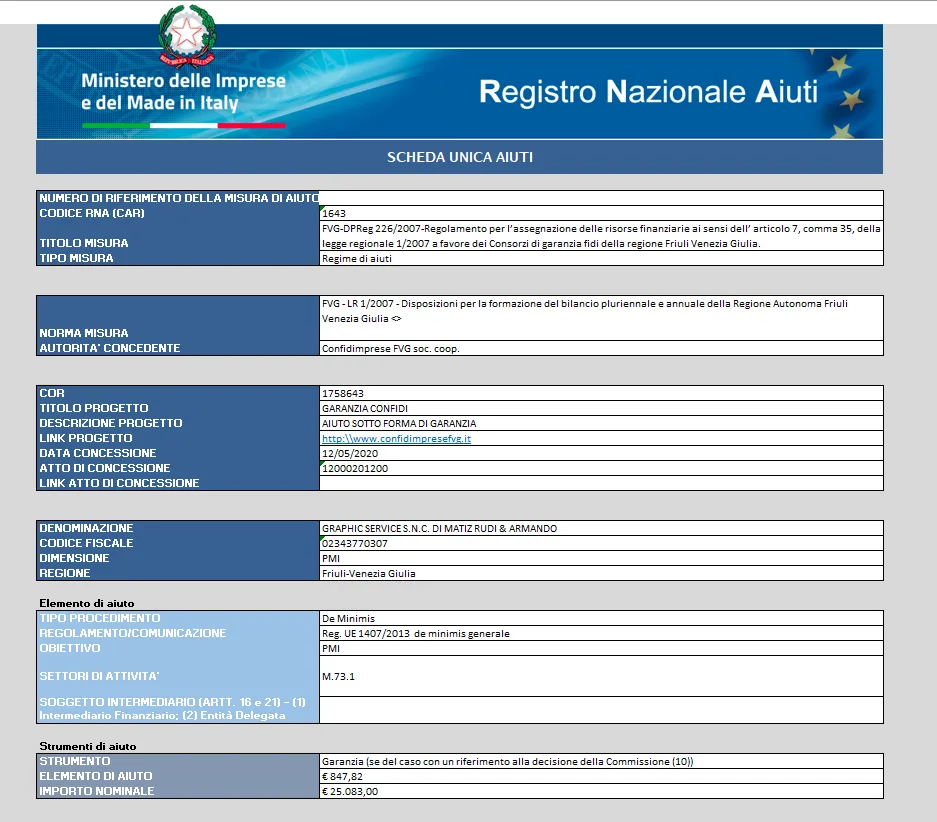The height and width of the screenshot is (822, 937).
Task: Select the 'Reg. UE 1407/2013' regulation cell
Action: (601, 634)
